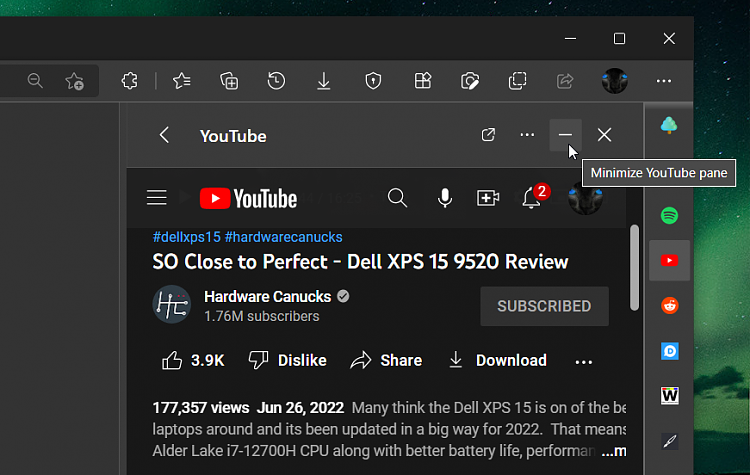The image size is (750, 475).
Task: Go to YouTube home via logo
Action: 248,199
